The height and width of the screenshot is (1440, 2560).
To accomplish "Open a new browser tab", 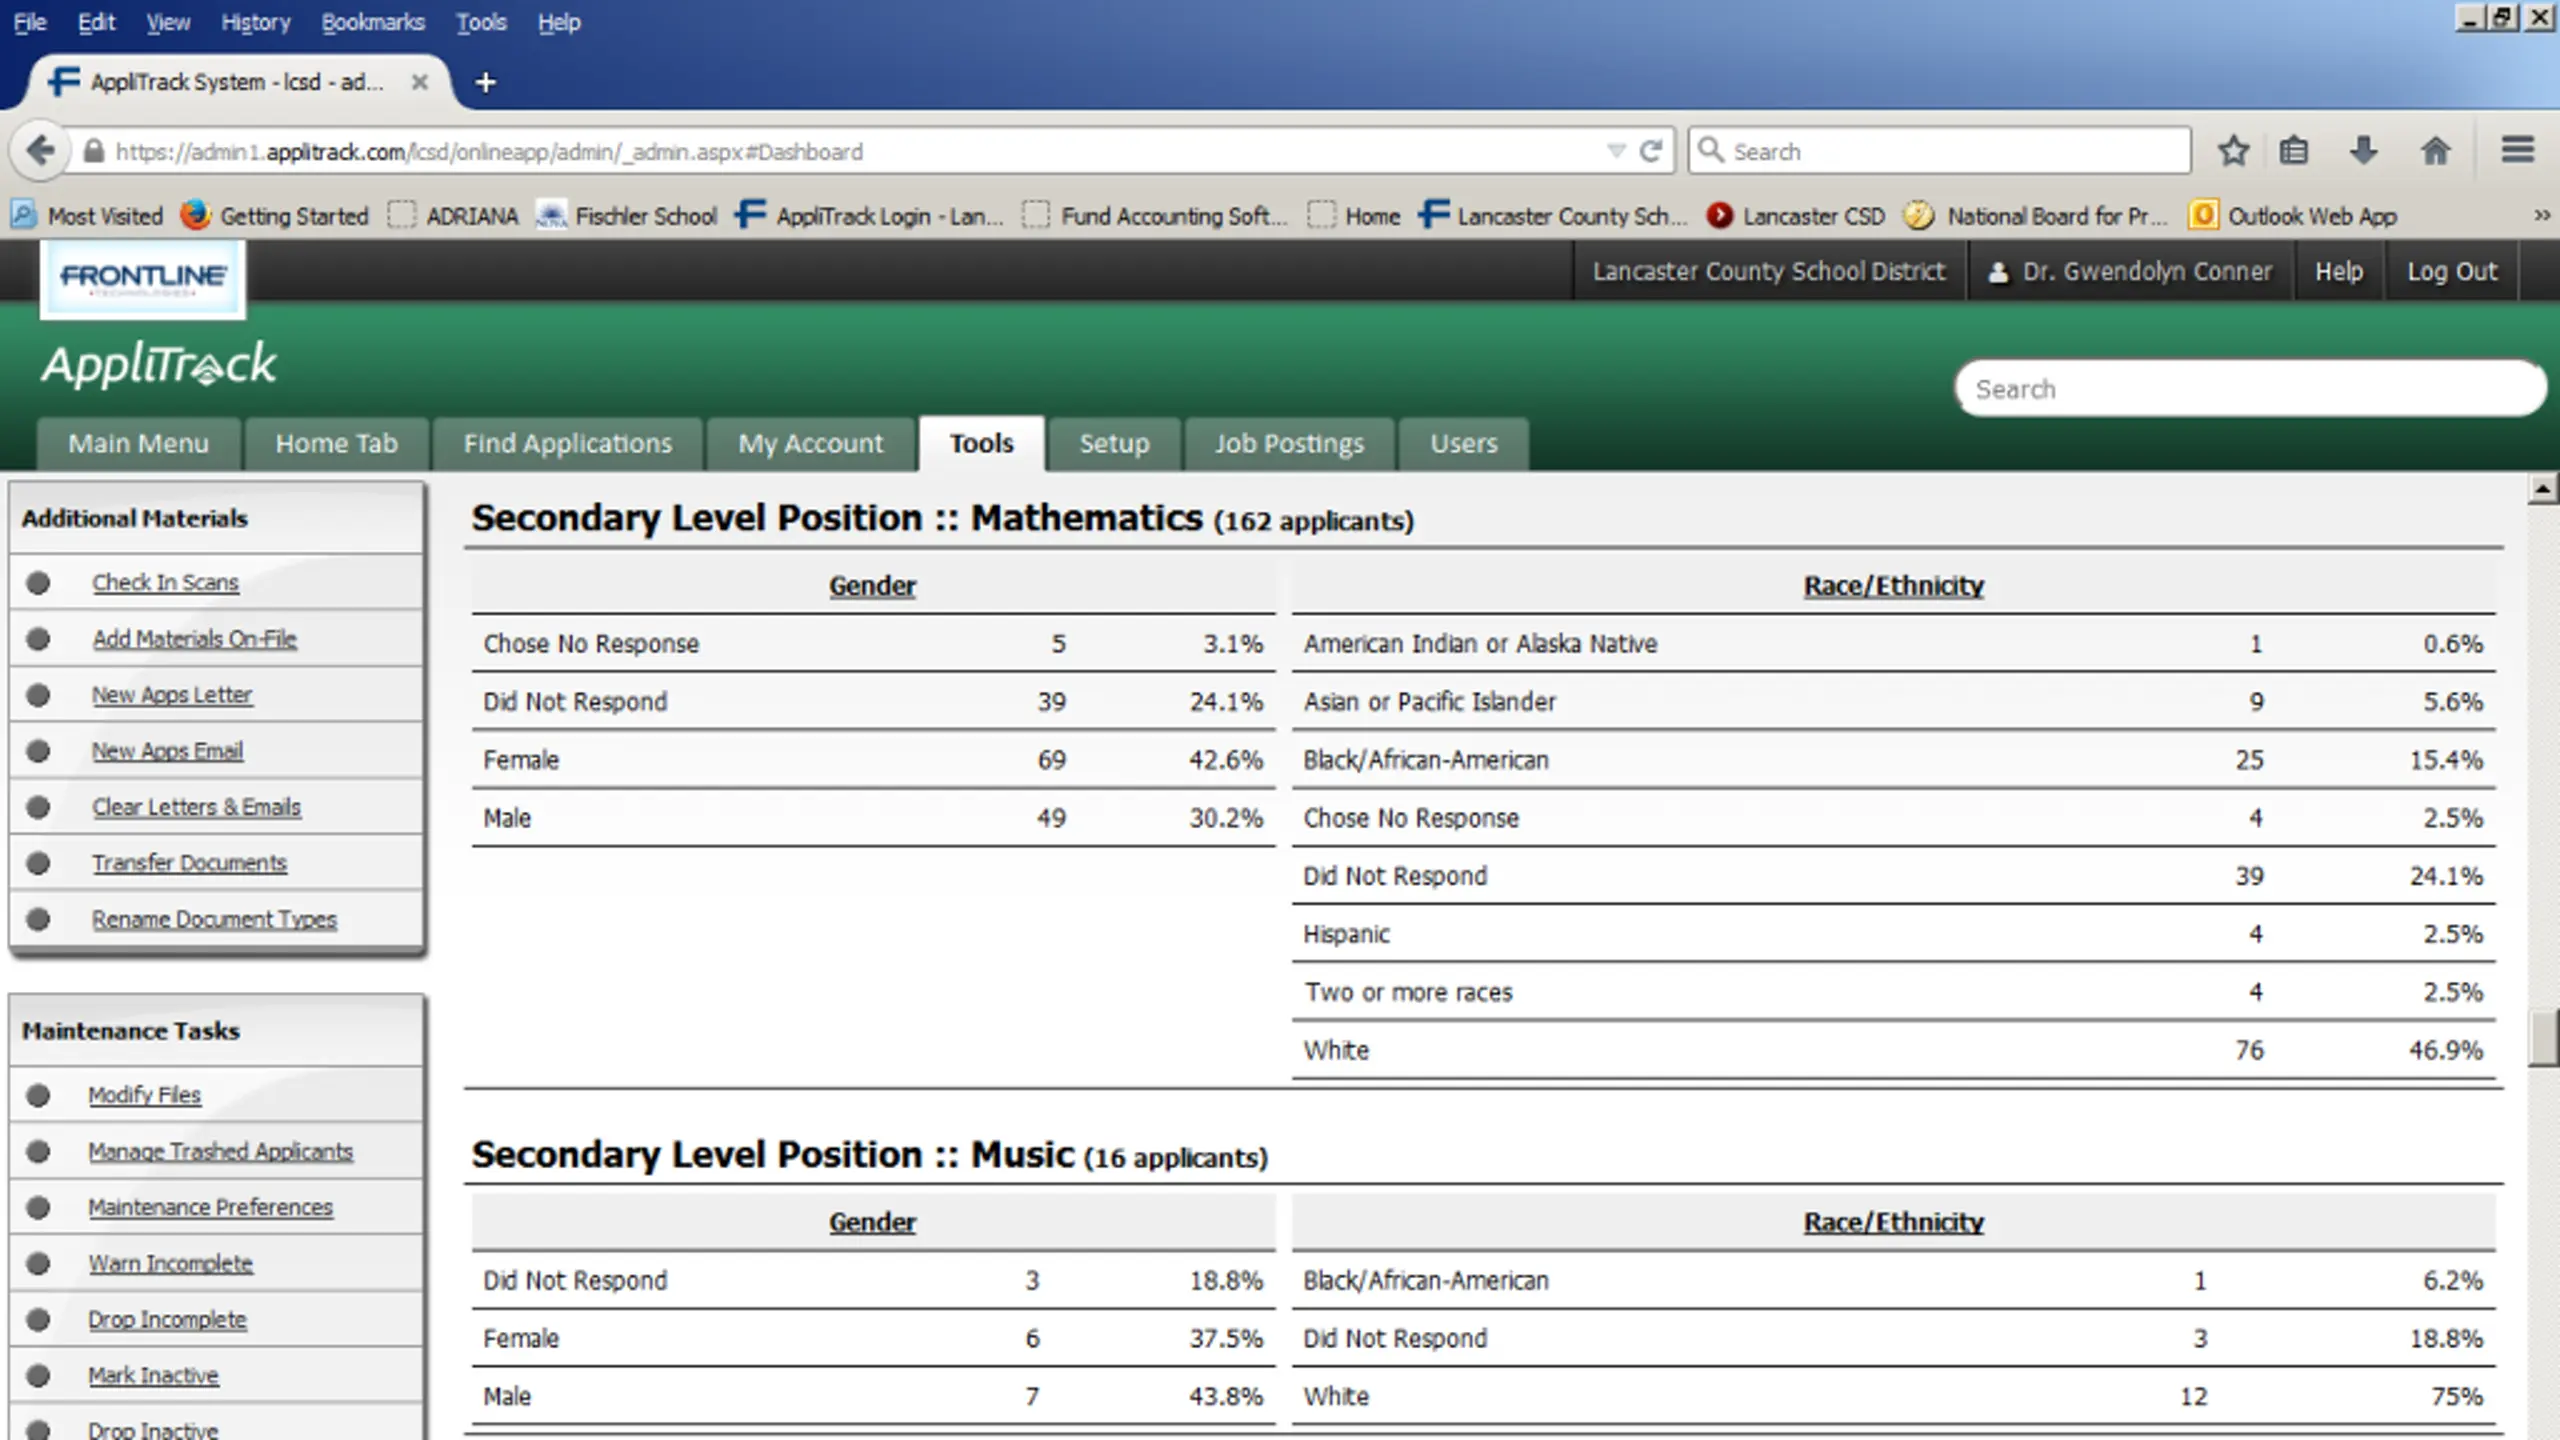I will [x=486, y=82].
